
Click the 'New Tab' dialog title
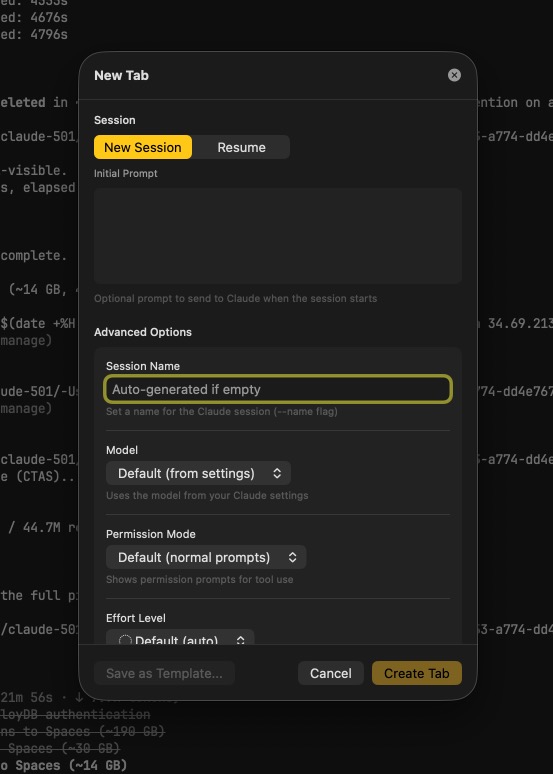coord(121,76)
